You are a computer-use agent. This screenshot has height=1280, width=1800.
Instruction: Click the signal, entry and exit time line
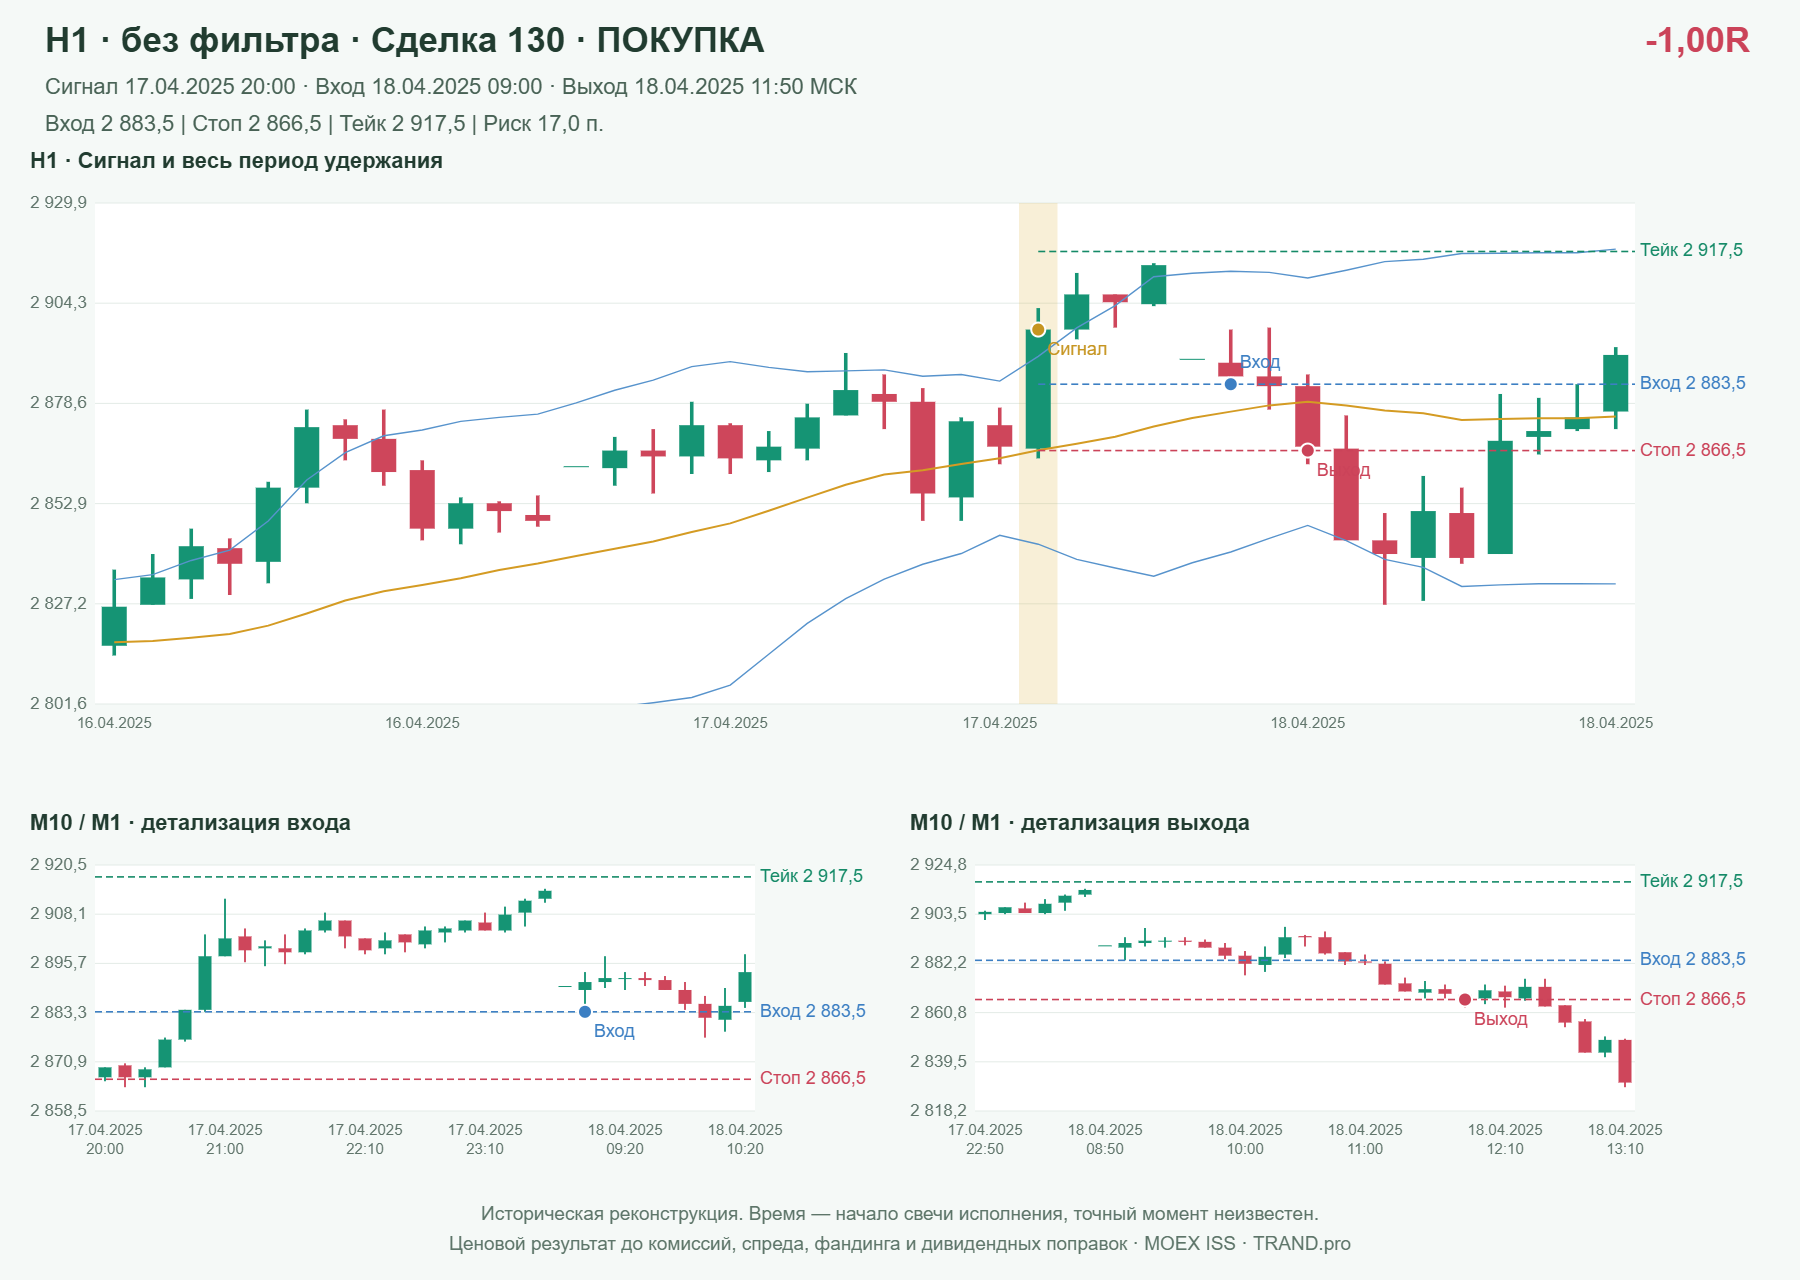[x=451, y=87]
